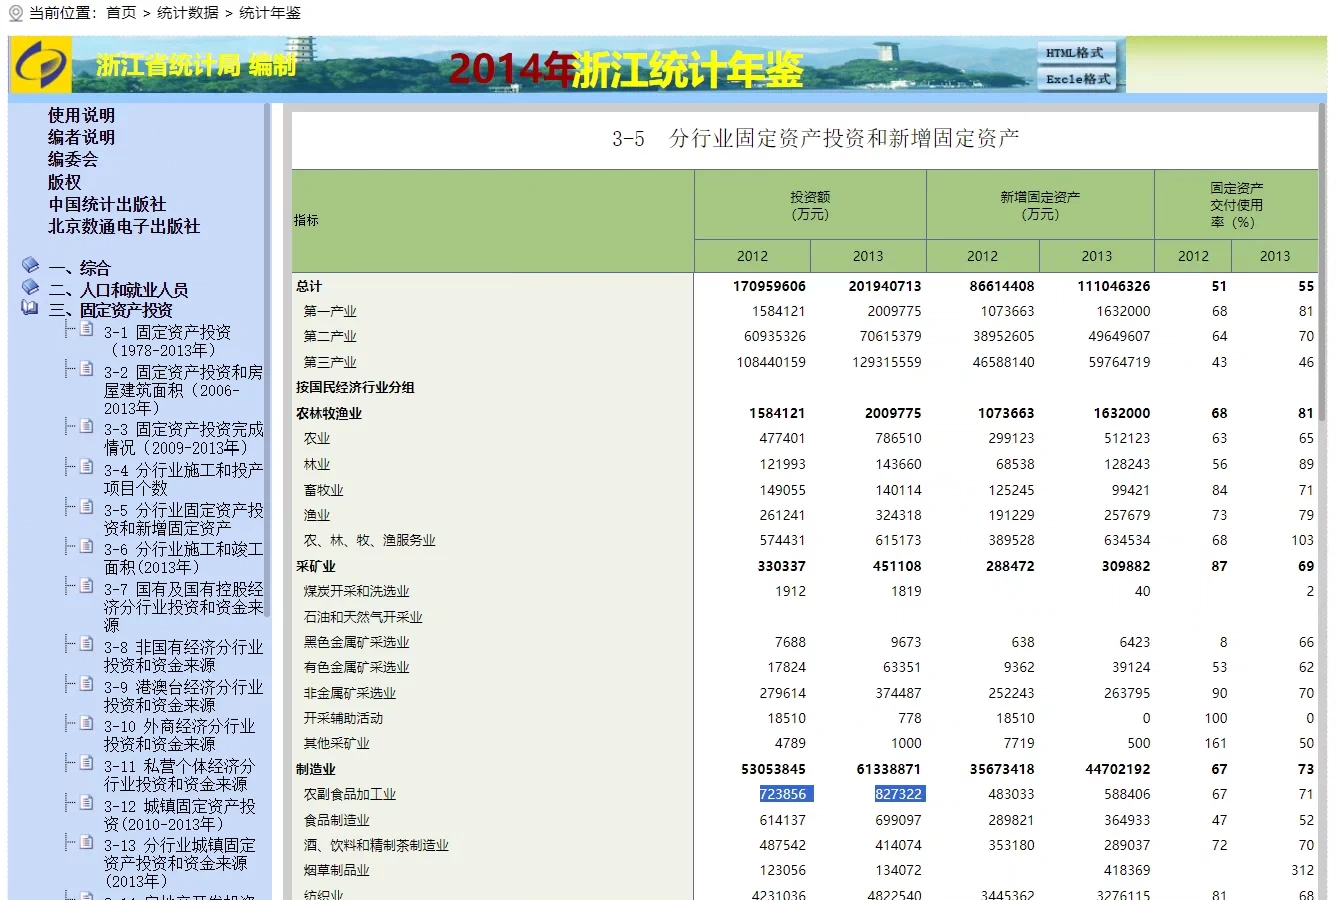Click the Zhejiang statistics bureau logo in banner
This screenshot has height=900, width=1336.
[40, 66]
